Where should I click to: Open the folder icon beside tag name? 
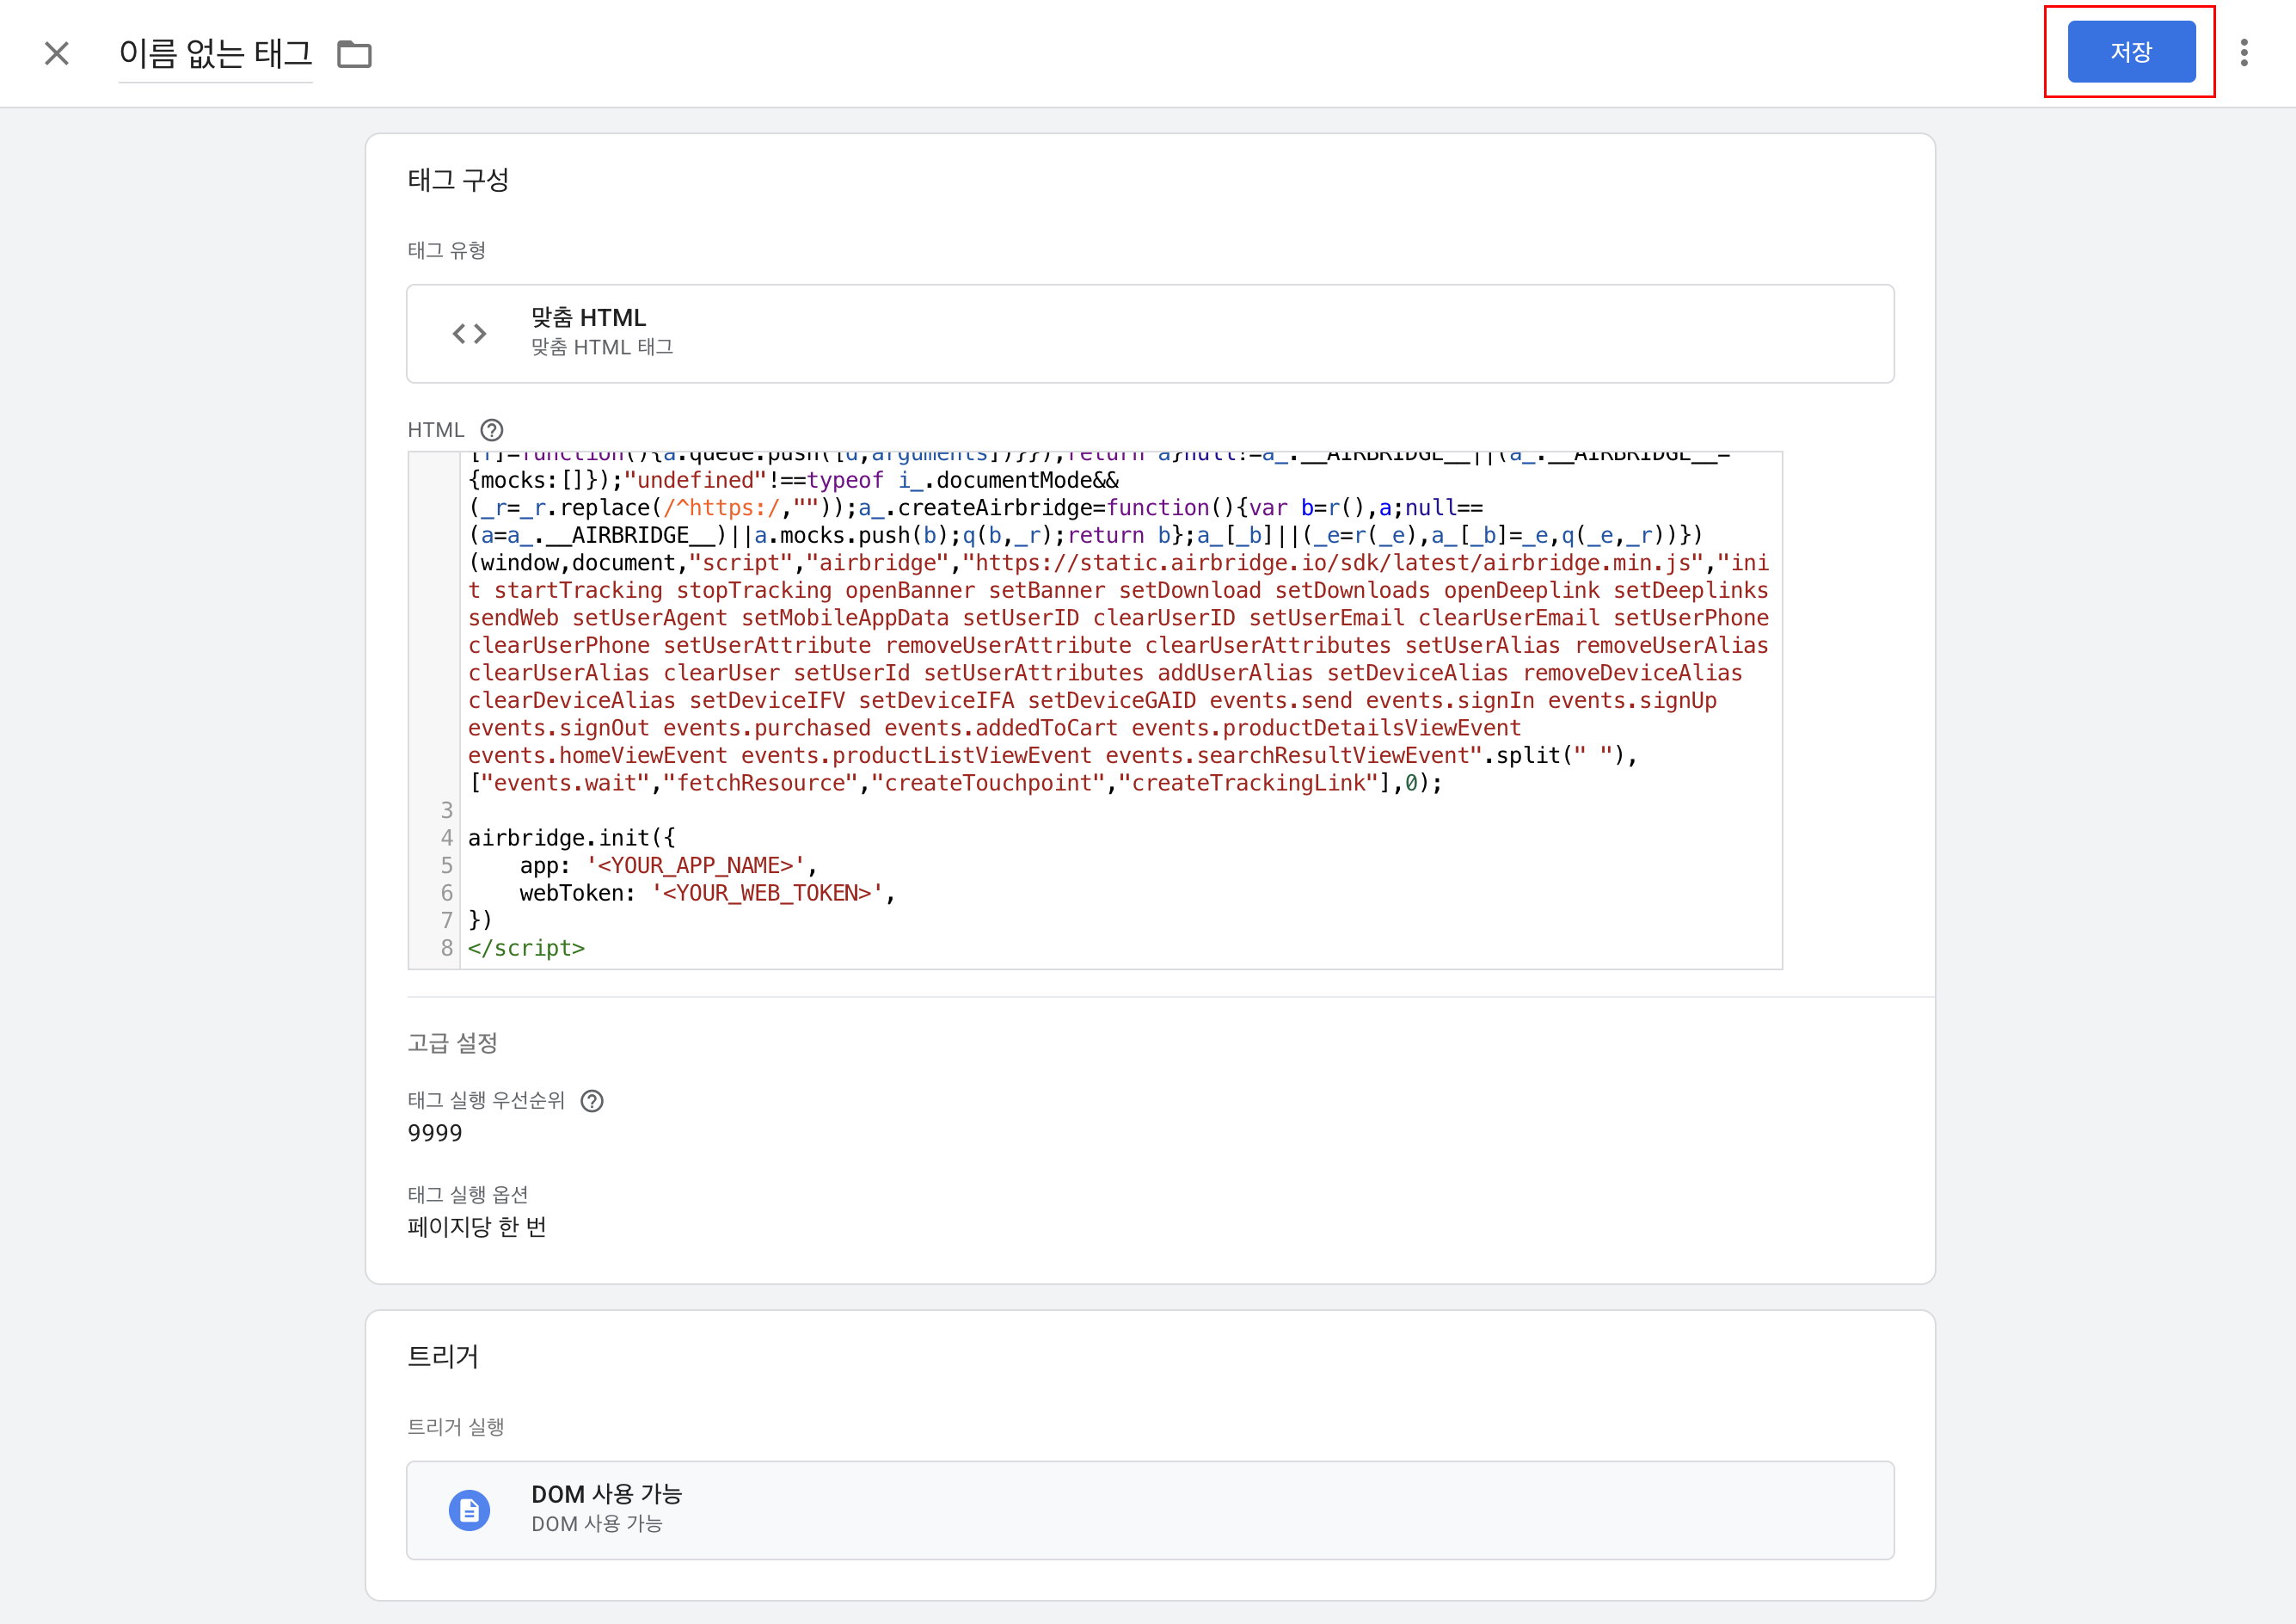pyautogui.click(x=354, y=54)
